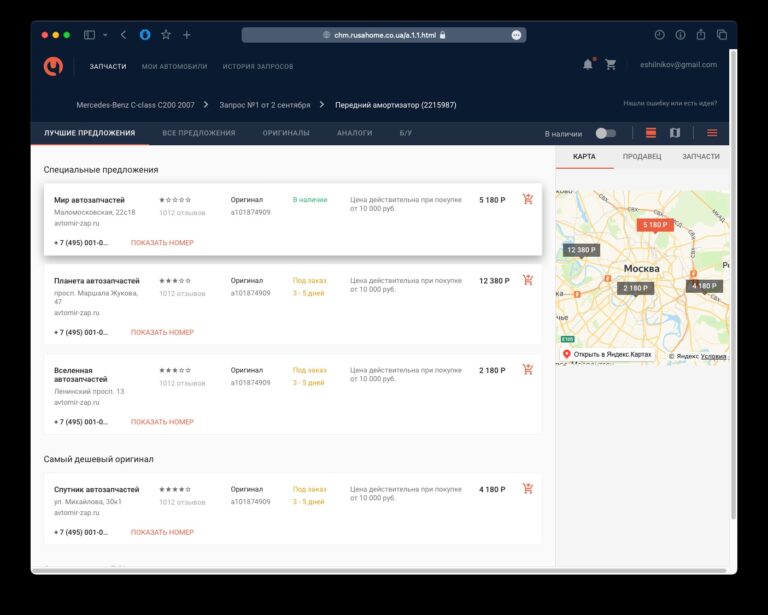This screenshot has height=615, width=768.
Task: Open account eshilnikov@gmail.com
Action: tap(678, 65)
